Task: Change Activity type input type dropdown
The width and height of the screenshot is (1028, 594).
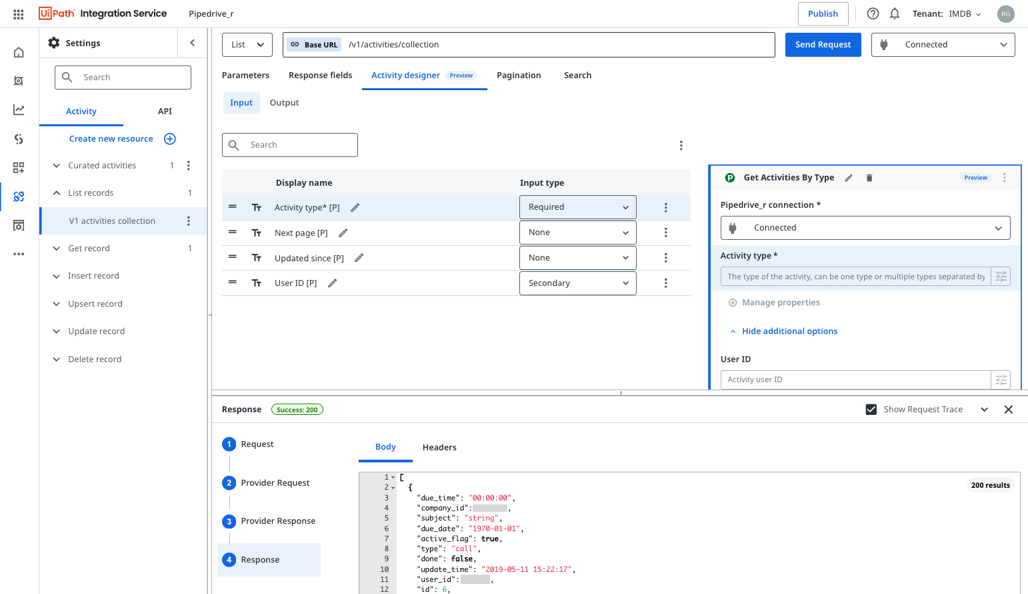Action: pos(578,207)
